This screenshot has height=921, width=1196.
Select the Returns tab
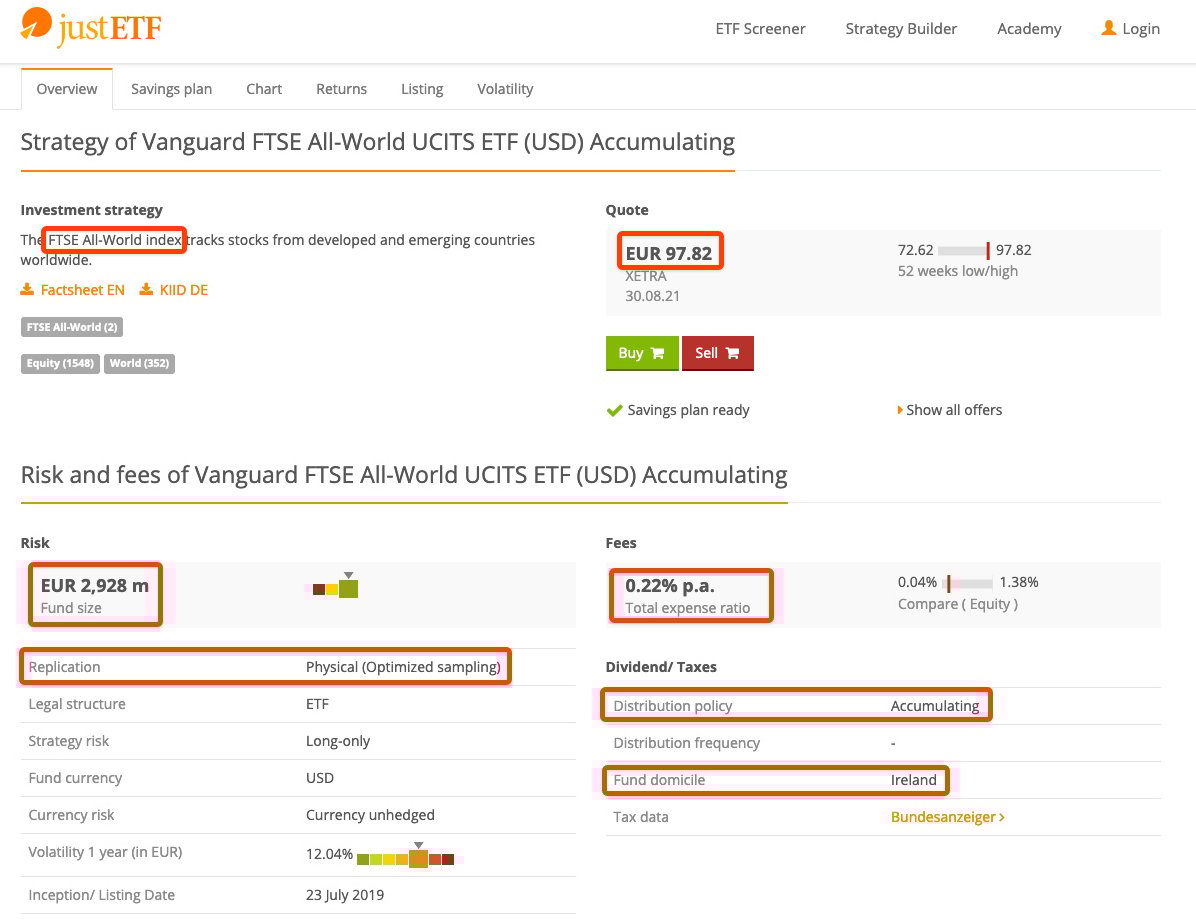(341, 89)
